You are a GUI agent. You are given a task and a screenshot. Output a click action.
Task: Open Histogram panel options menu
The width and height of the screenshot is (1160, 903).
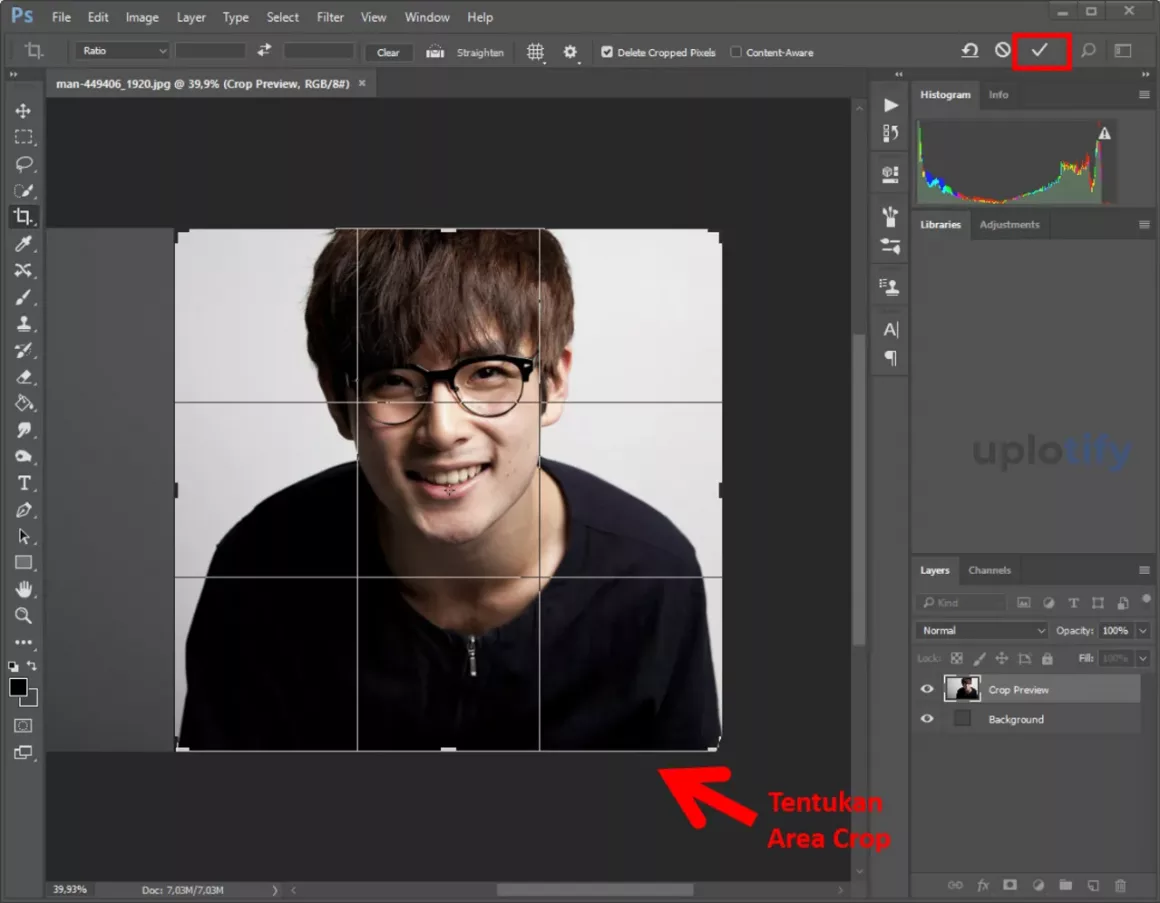pyautogui.click(x=1144, y=95)
